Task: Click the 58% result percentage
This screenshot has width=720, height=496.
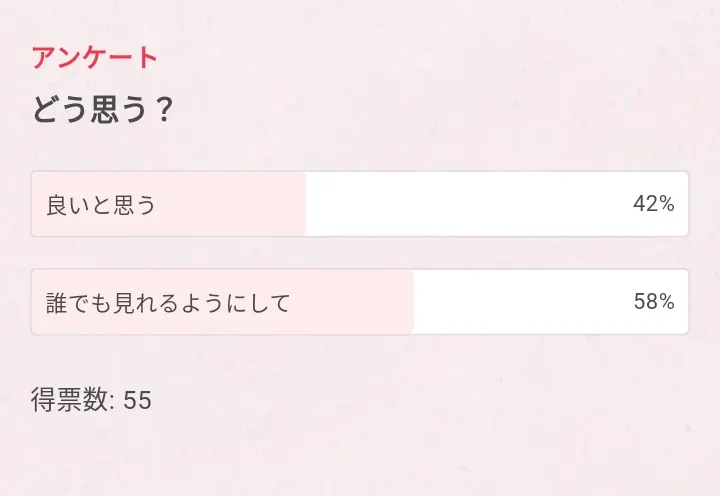Action: tap(653, 302)
